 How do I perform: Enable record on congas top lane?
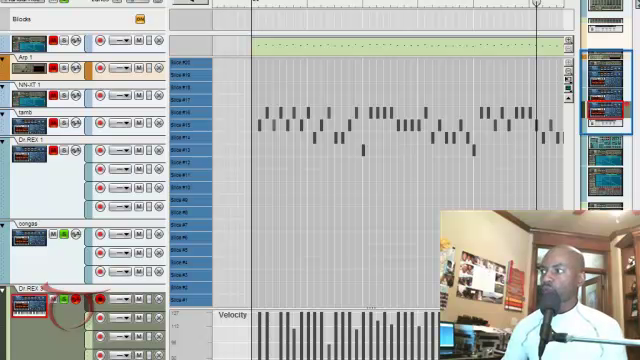point(100,234)
